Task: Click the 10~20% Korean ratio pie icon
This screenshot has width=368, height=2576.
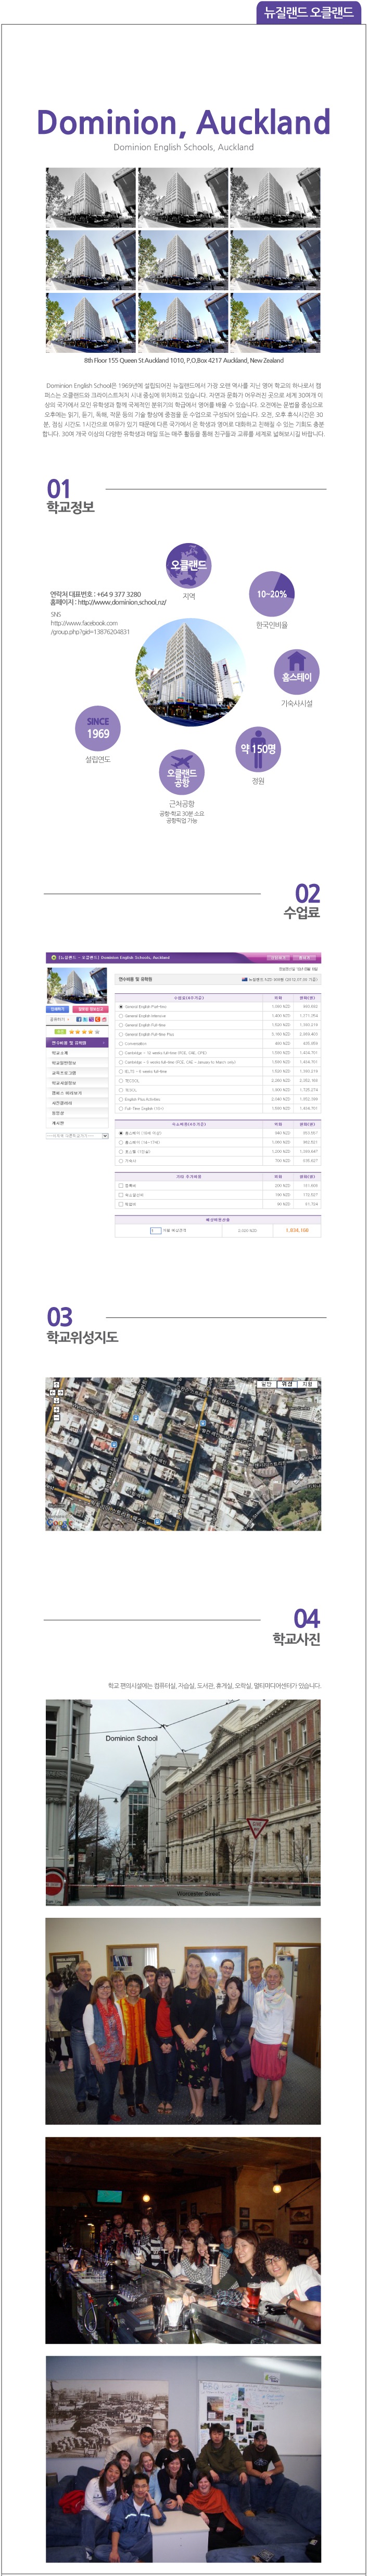Action: point(271,593)
